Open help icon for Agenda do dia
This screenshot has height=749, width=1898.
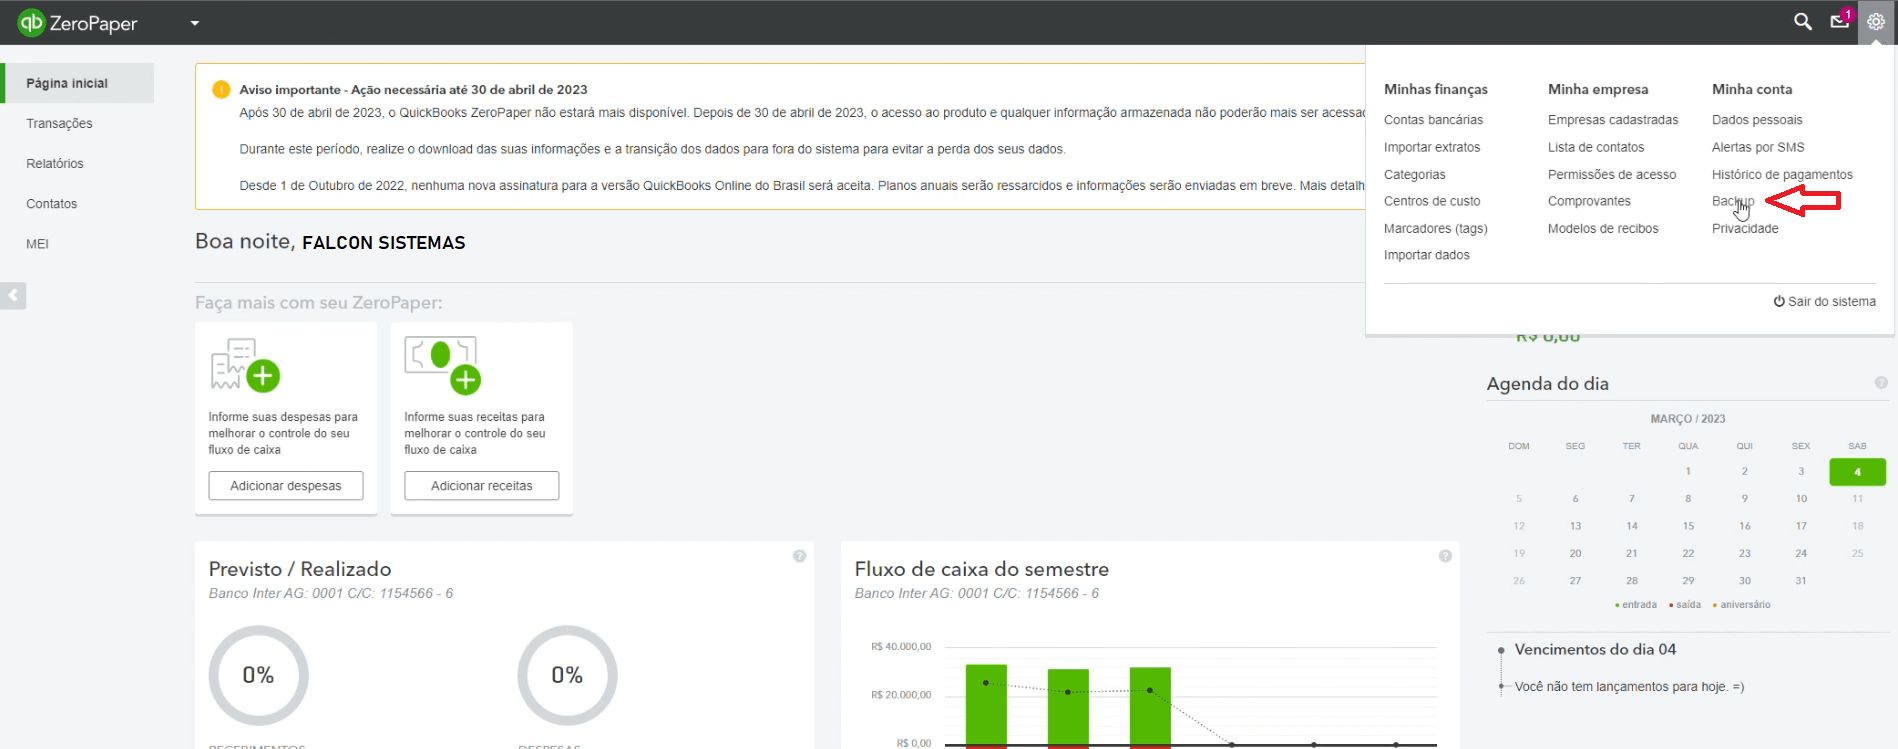click(x=1881, y=383)
